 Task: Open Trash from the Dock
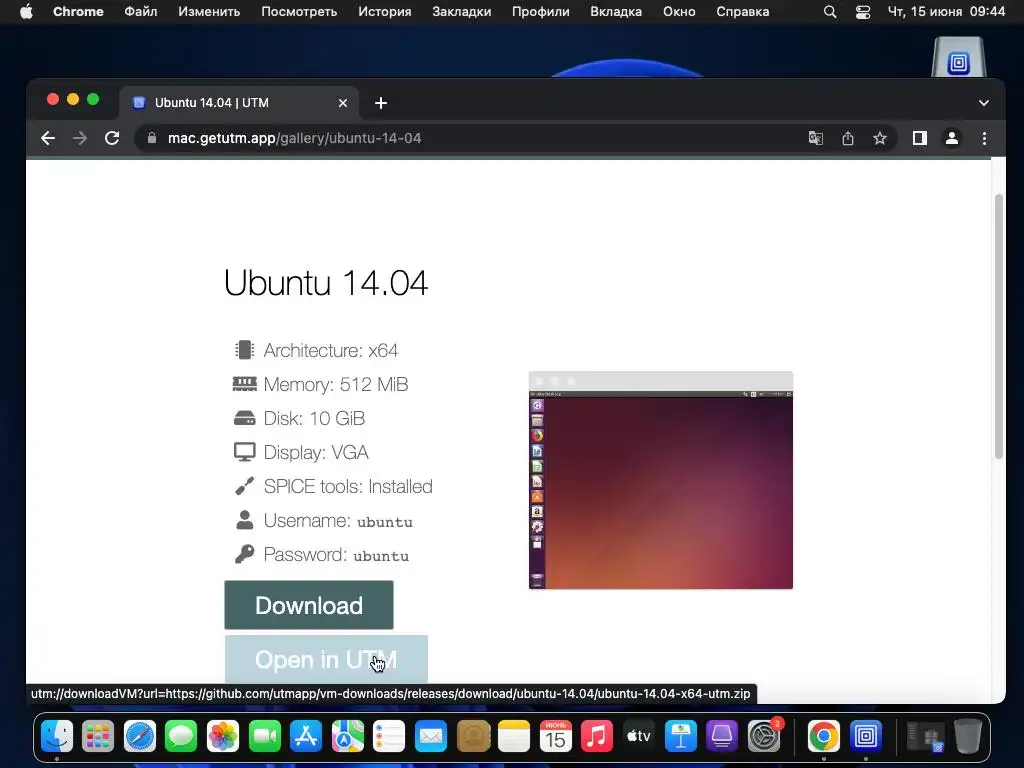(968, 736)
